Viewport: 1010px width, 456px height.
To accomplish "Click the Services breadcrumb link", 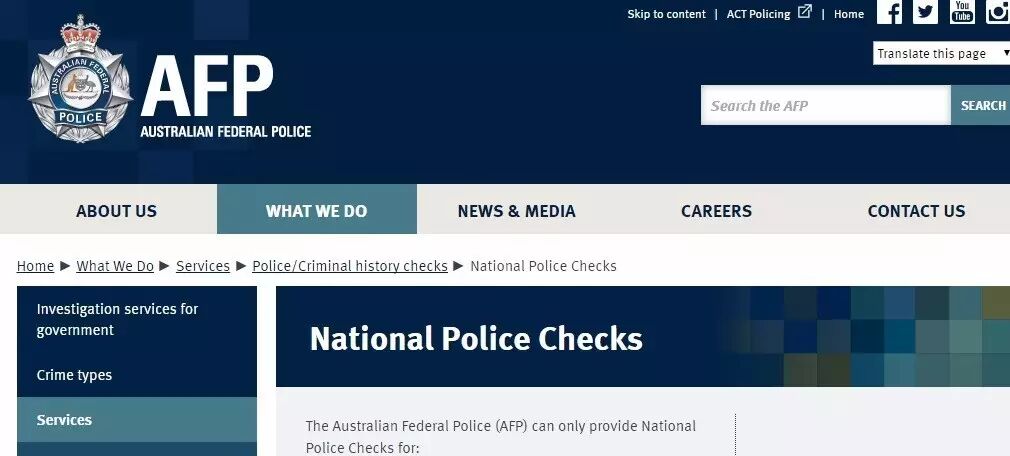I will point(203,266).
